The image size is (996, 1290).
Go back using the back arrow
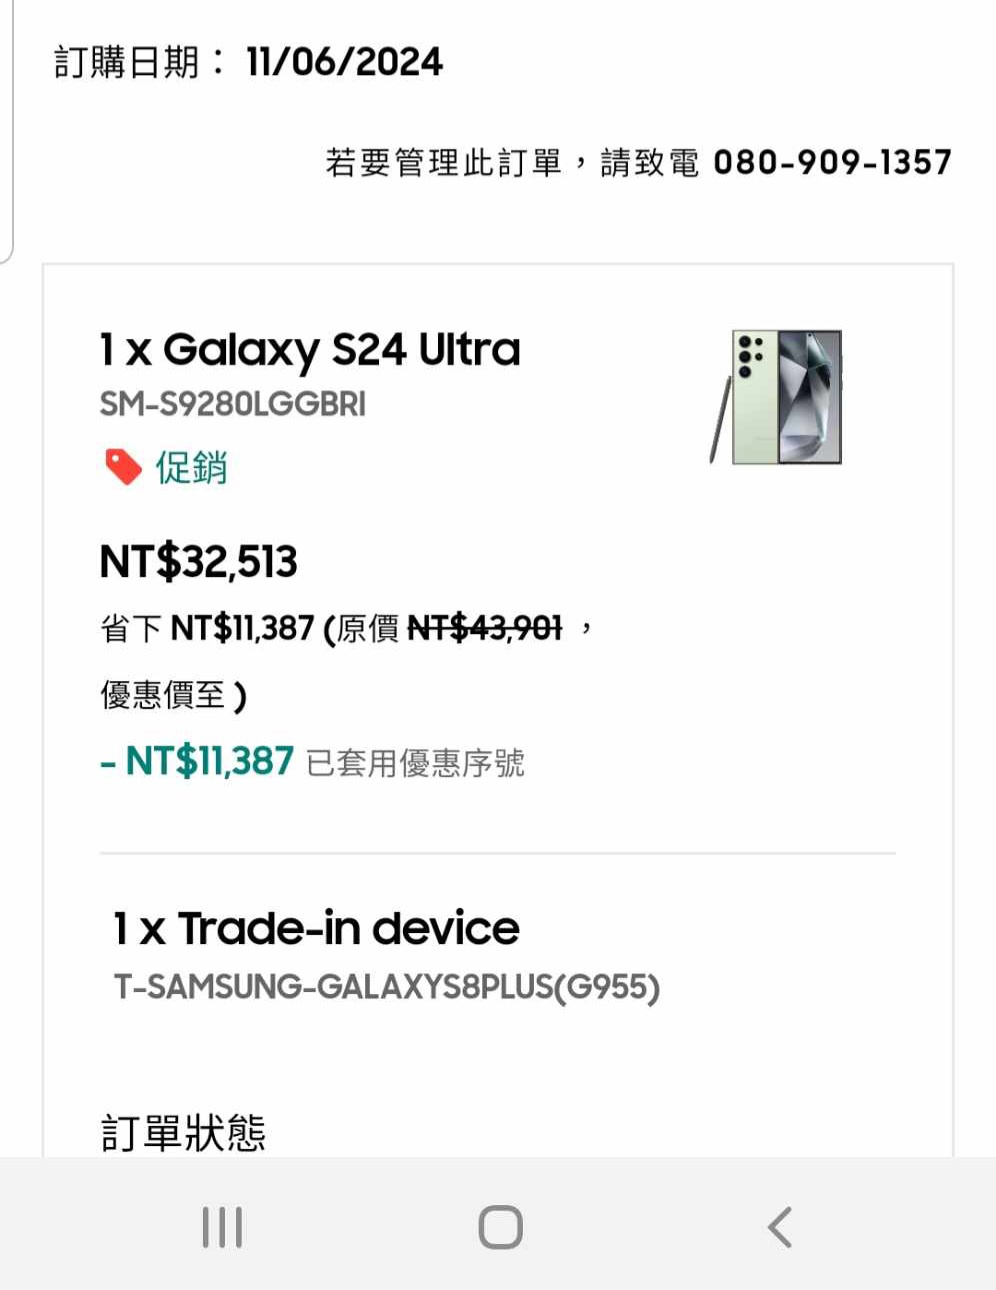point(779,1227)
